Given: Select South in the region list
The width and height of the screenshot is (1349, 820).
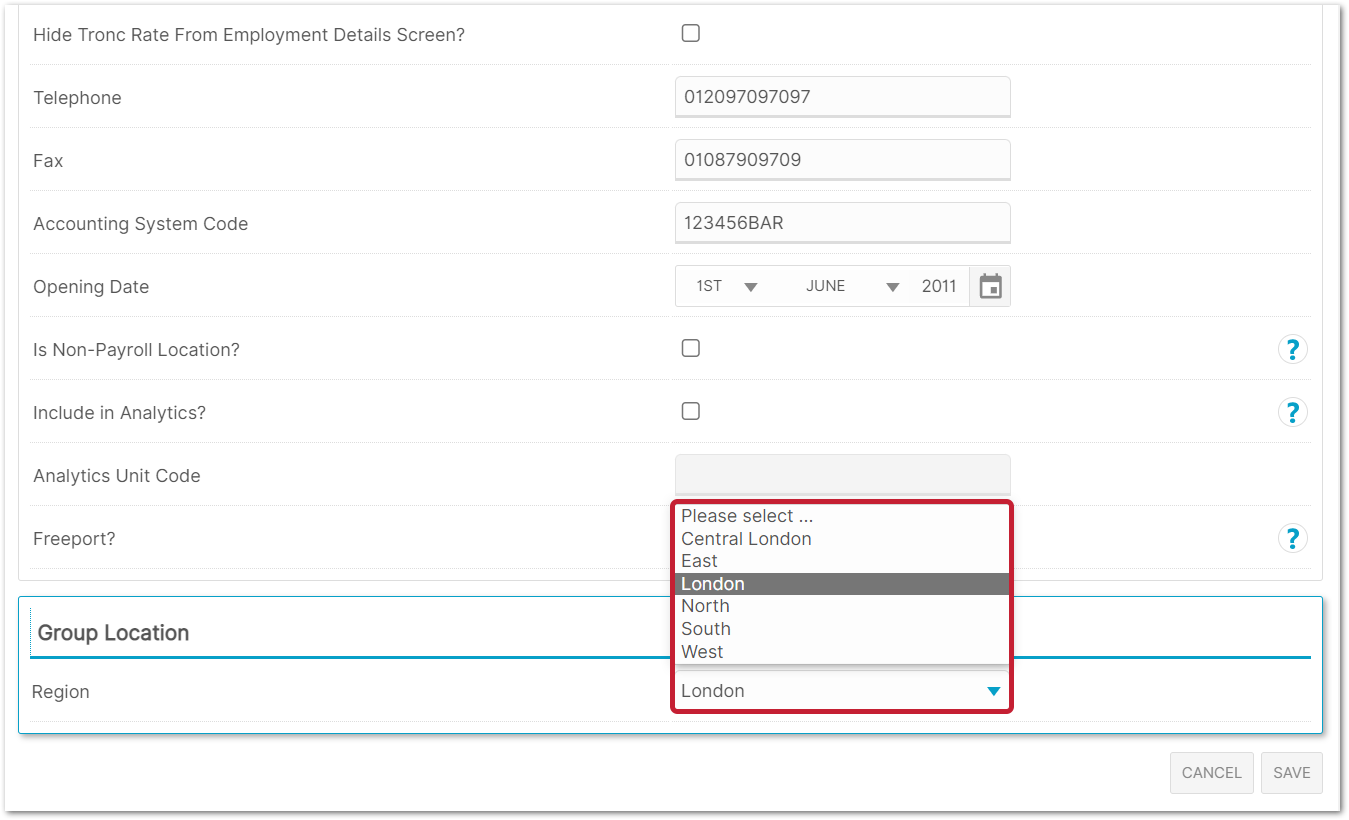Looking at the screenshot, I should coord(706,629).
